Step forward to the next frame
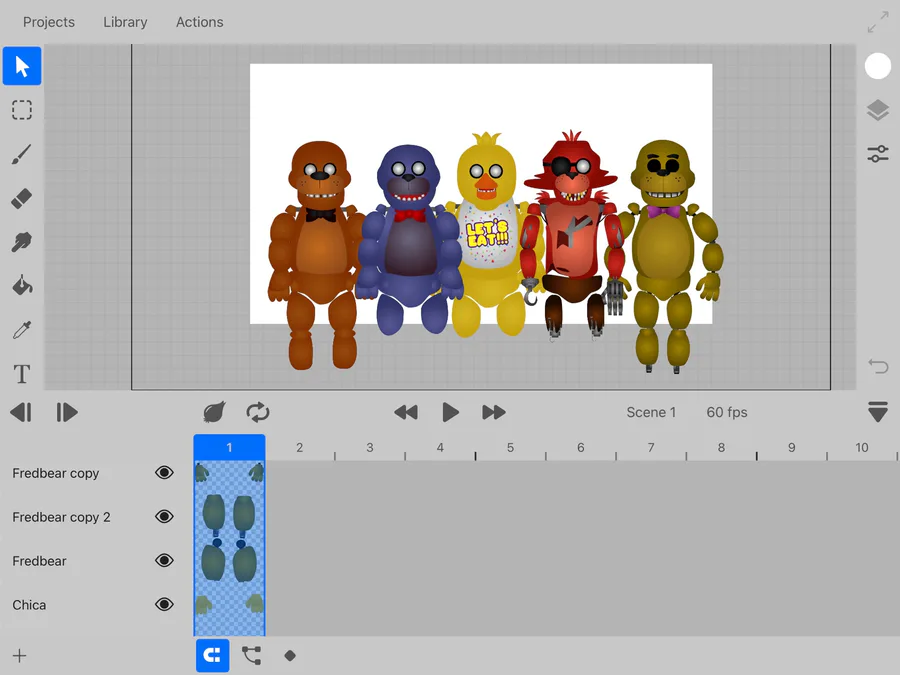The height and width of the screenshot is (675, 900). 67,412
